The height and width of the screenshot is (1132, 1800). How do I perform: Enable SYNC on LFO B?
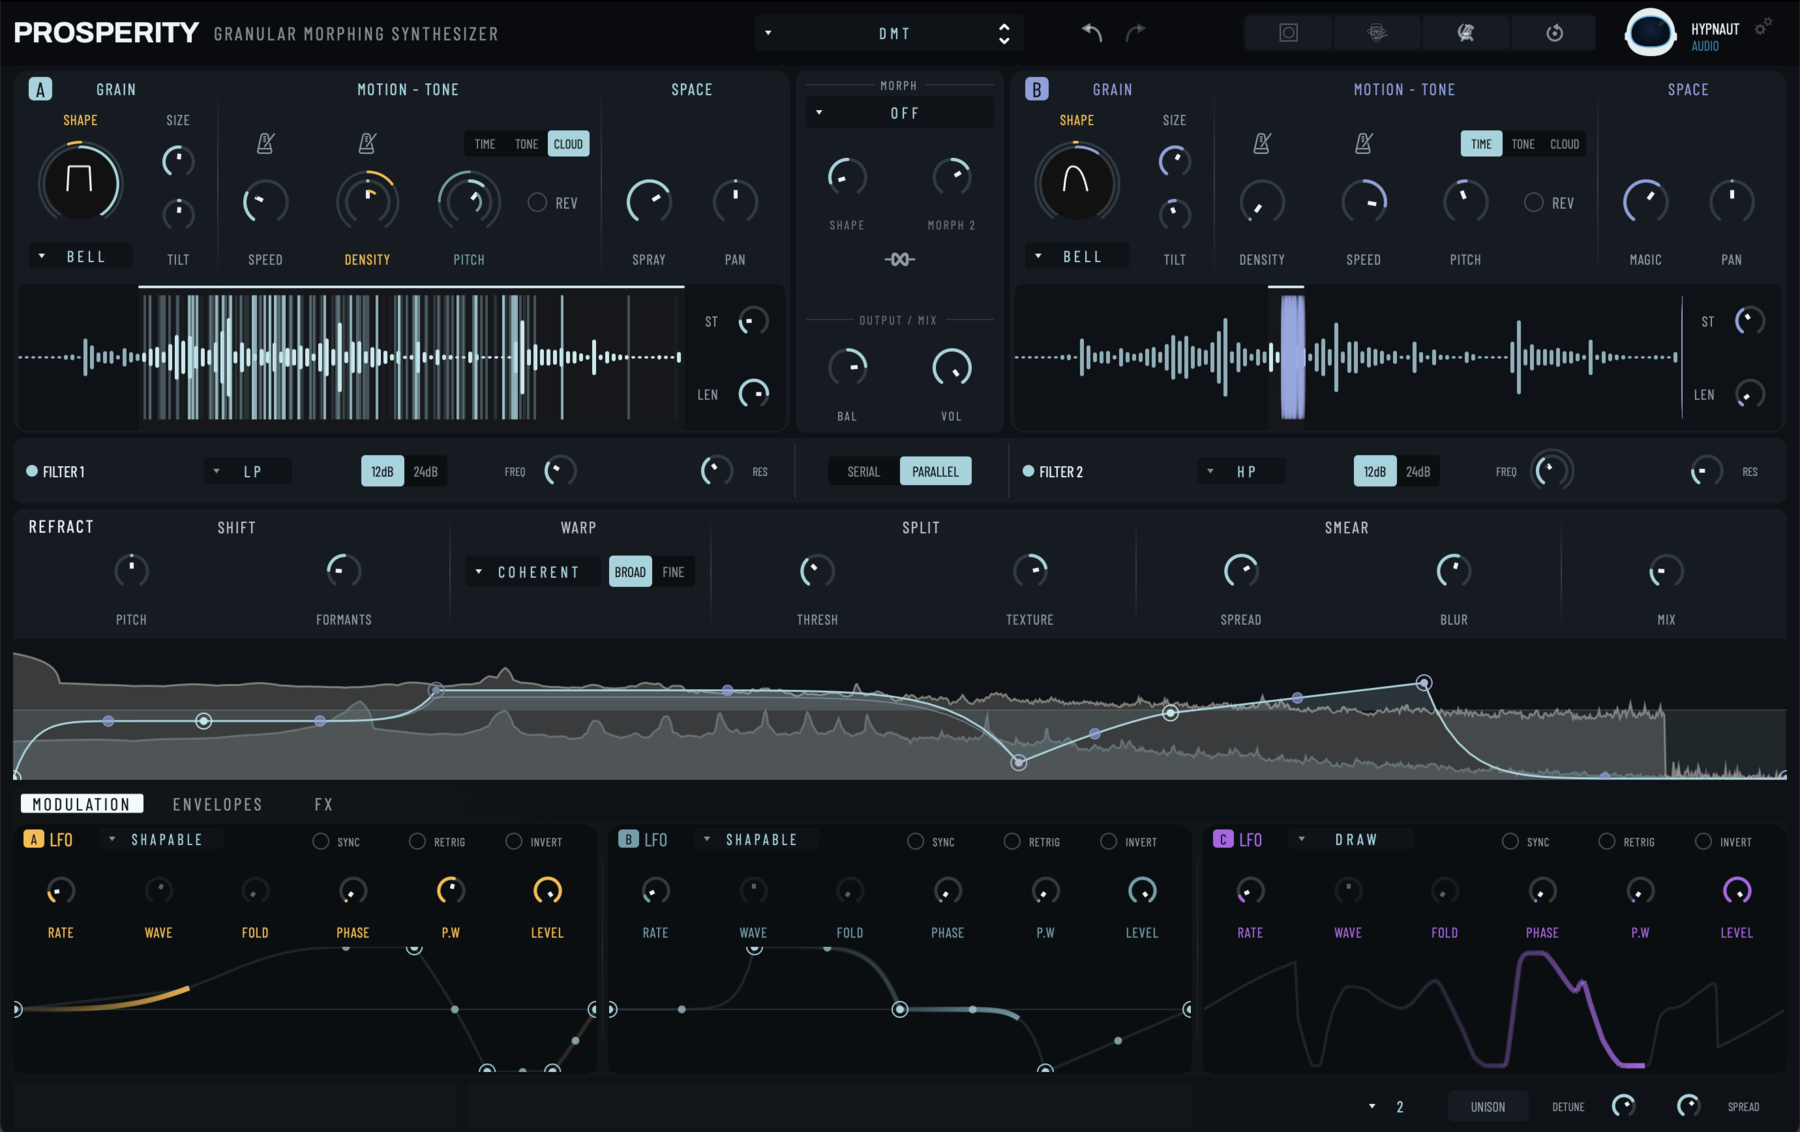point(915,841)
